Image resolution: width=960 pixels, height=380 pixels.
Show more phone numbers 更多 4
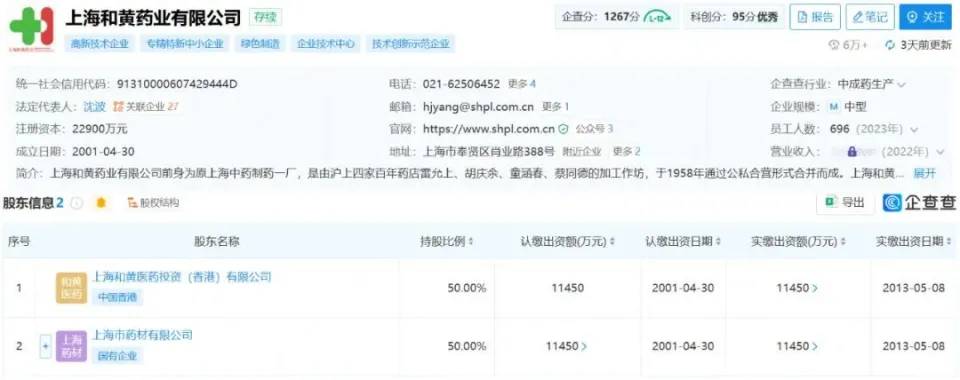point(522,84)
